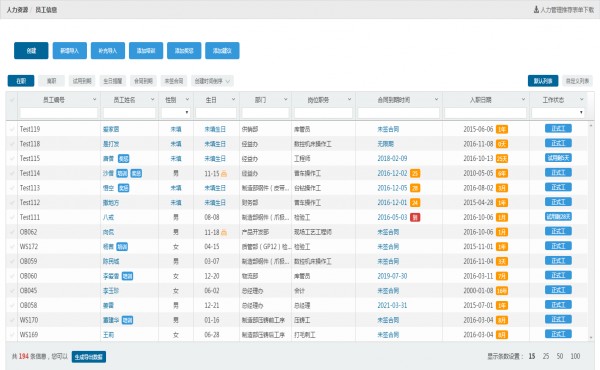Click the birthday cake icon in the OB062 row
This screenshot has height=370, width=600.
224,232
